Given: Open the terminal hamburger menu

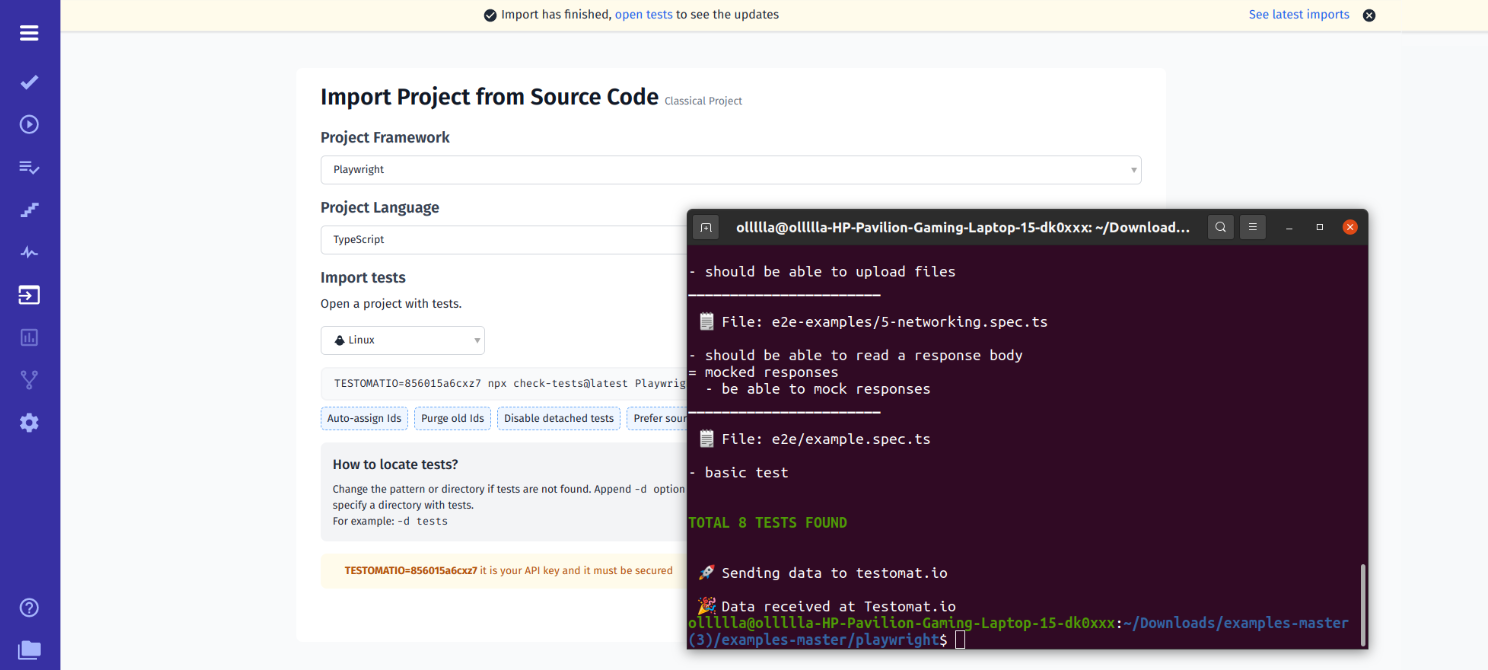Looking at the screenshot, I should 1252,227.
